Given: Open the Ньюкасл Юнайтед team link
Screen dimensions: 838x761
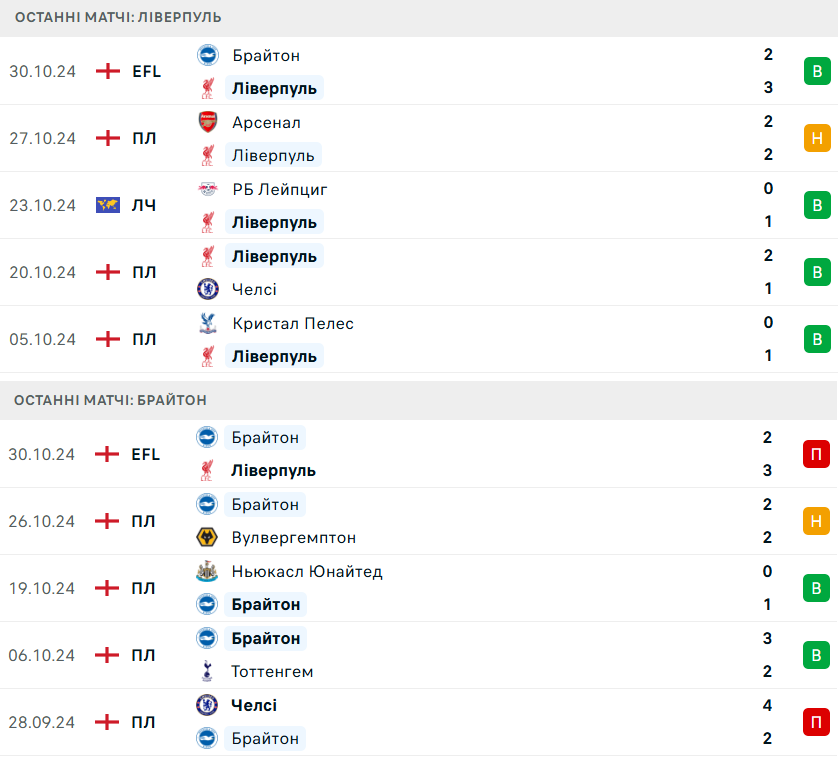Looking at the screenshot, I should pyautogui.click(x=307, y=572).
